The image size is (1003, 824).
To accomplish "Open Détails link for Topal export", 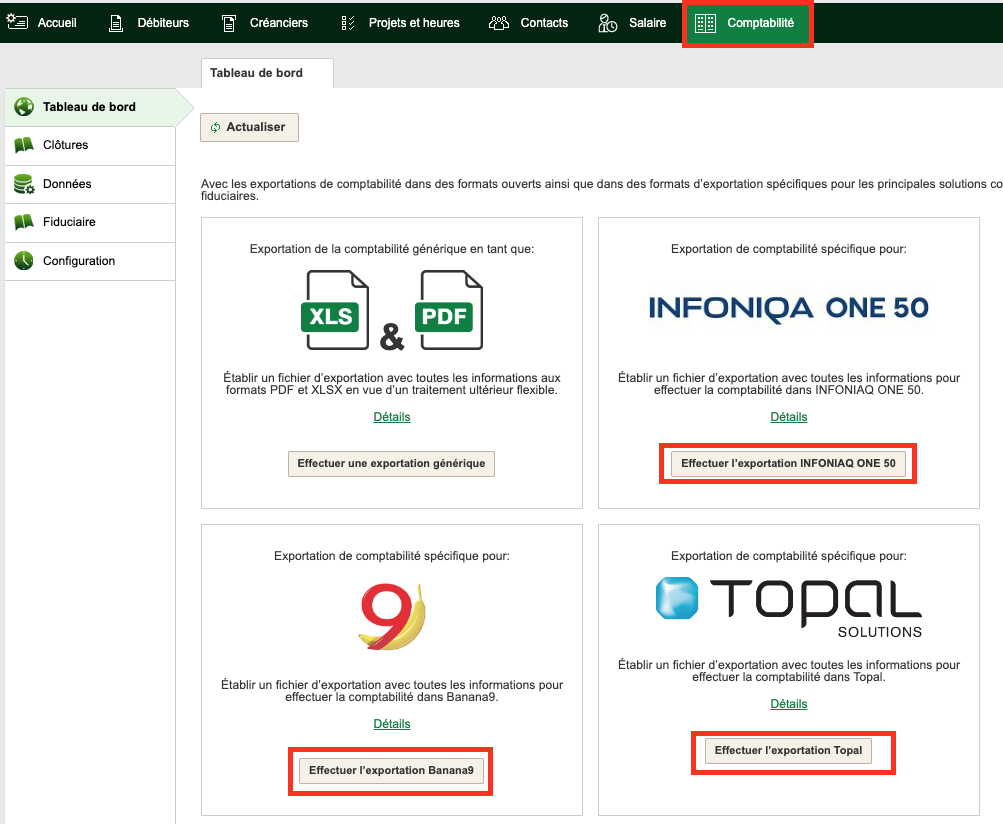I will tap(789, 704).
